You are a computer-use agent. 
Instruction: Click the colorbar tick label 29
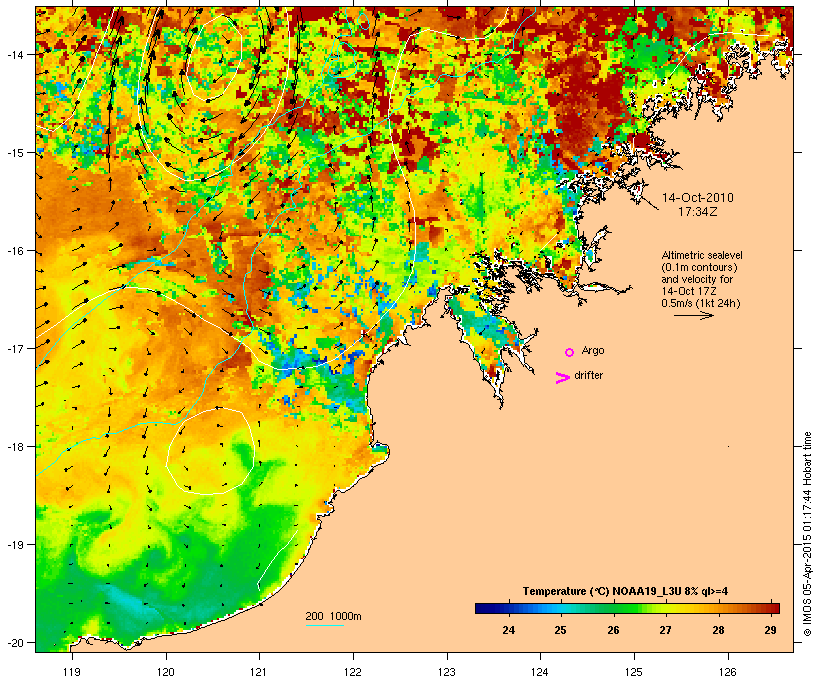[770, 630]
